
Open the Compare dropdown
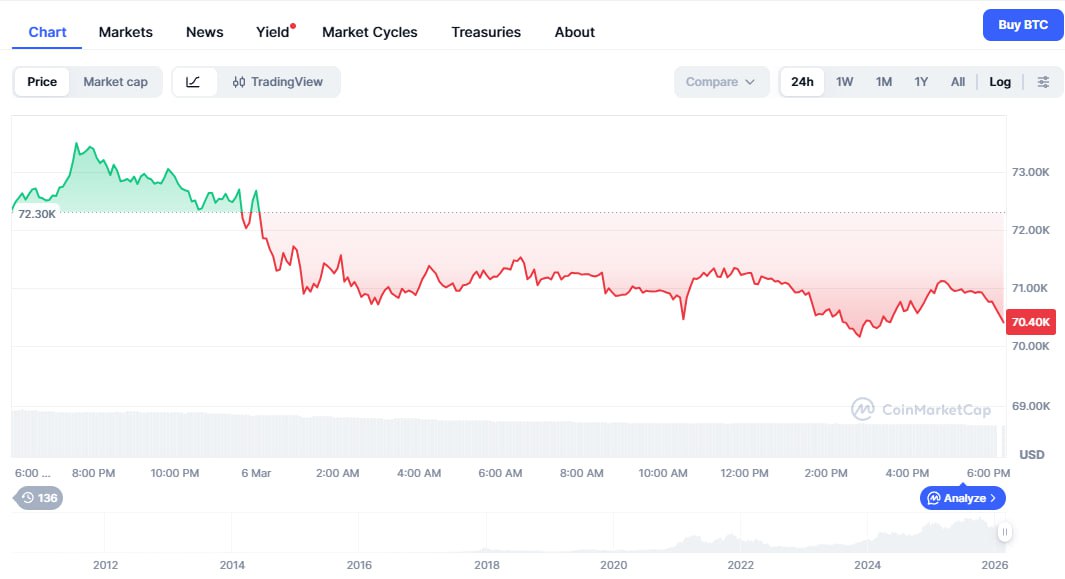(x=720, y=82)
